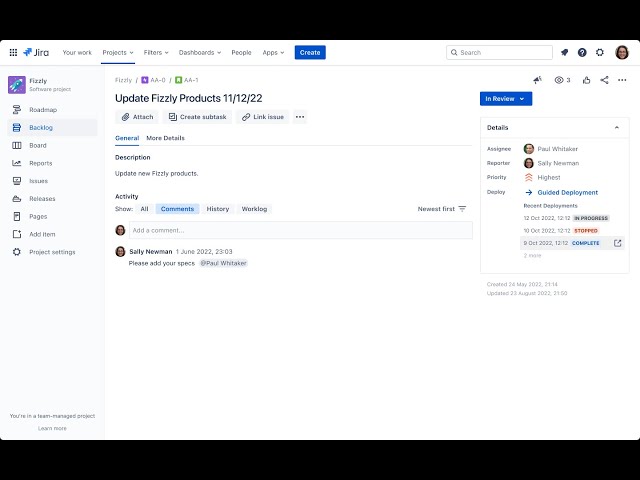Click the Fizzly project rocket icon
The height and width of the screenshot is (480, 640).
17,84
